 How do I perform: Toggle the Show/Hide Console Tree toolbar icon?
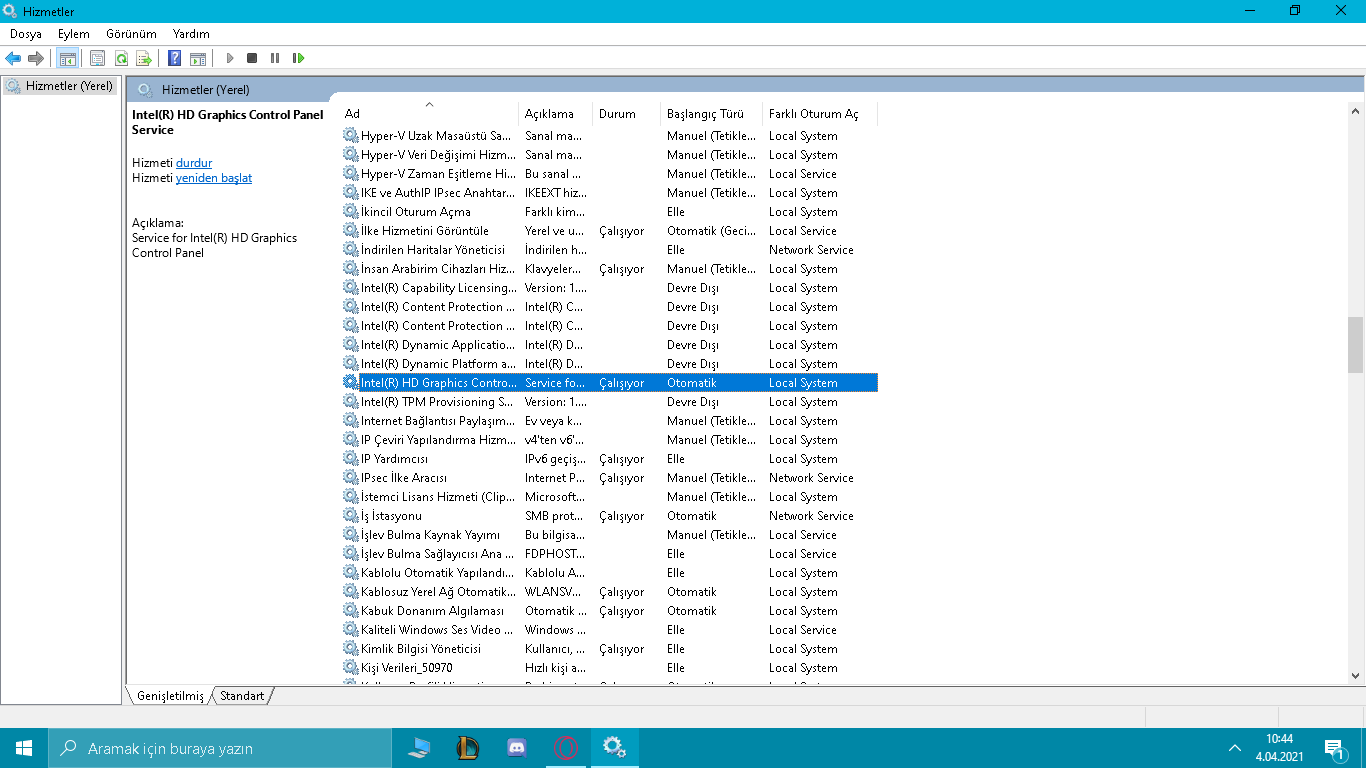[67, 58]
